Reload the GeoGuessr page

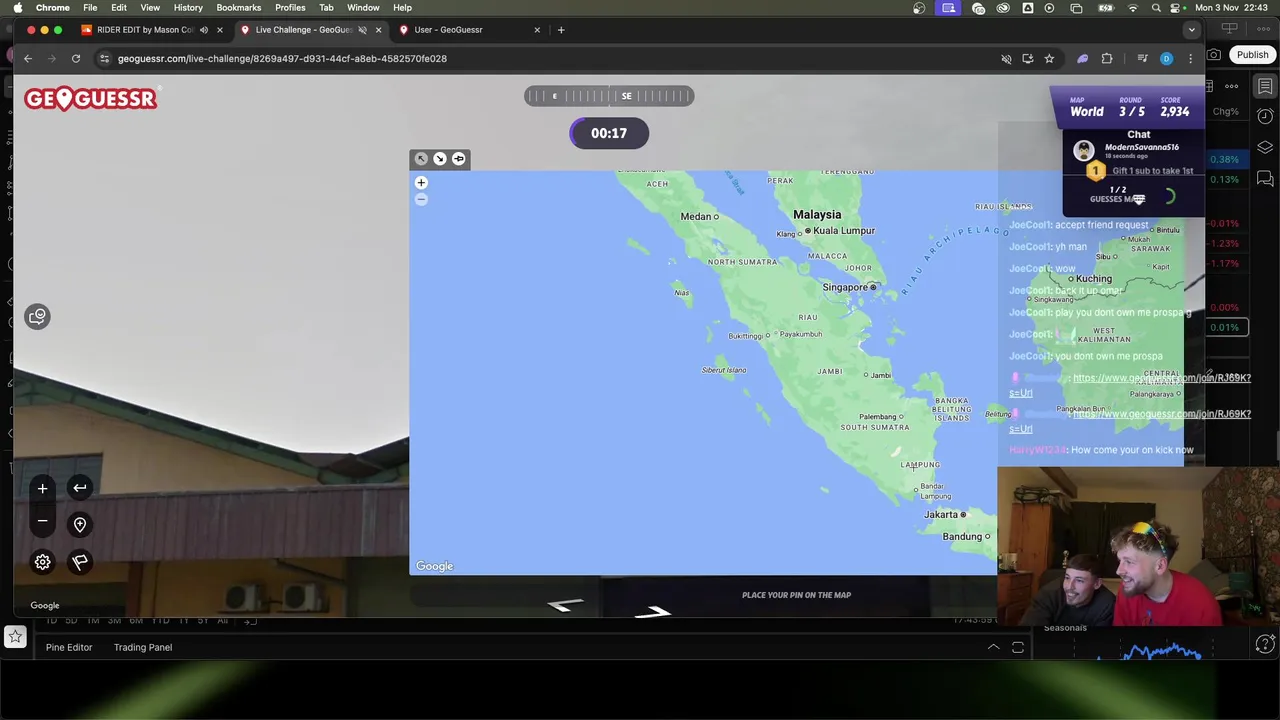point(76,59)
